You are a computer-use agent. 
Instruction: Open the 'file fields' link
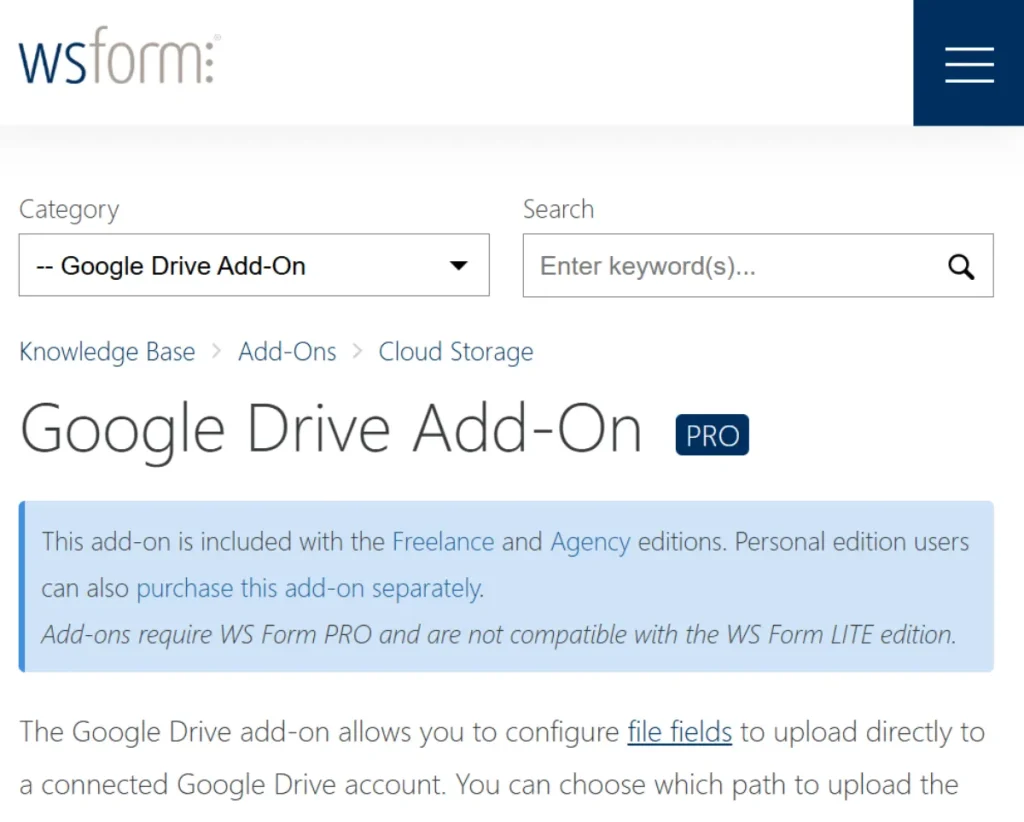pyautogui.click(x=679, y=732)
